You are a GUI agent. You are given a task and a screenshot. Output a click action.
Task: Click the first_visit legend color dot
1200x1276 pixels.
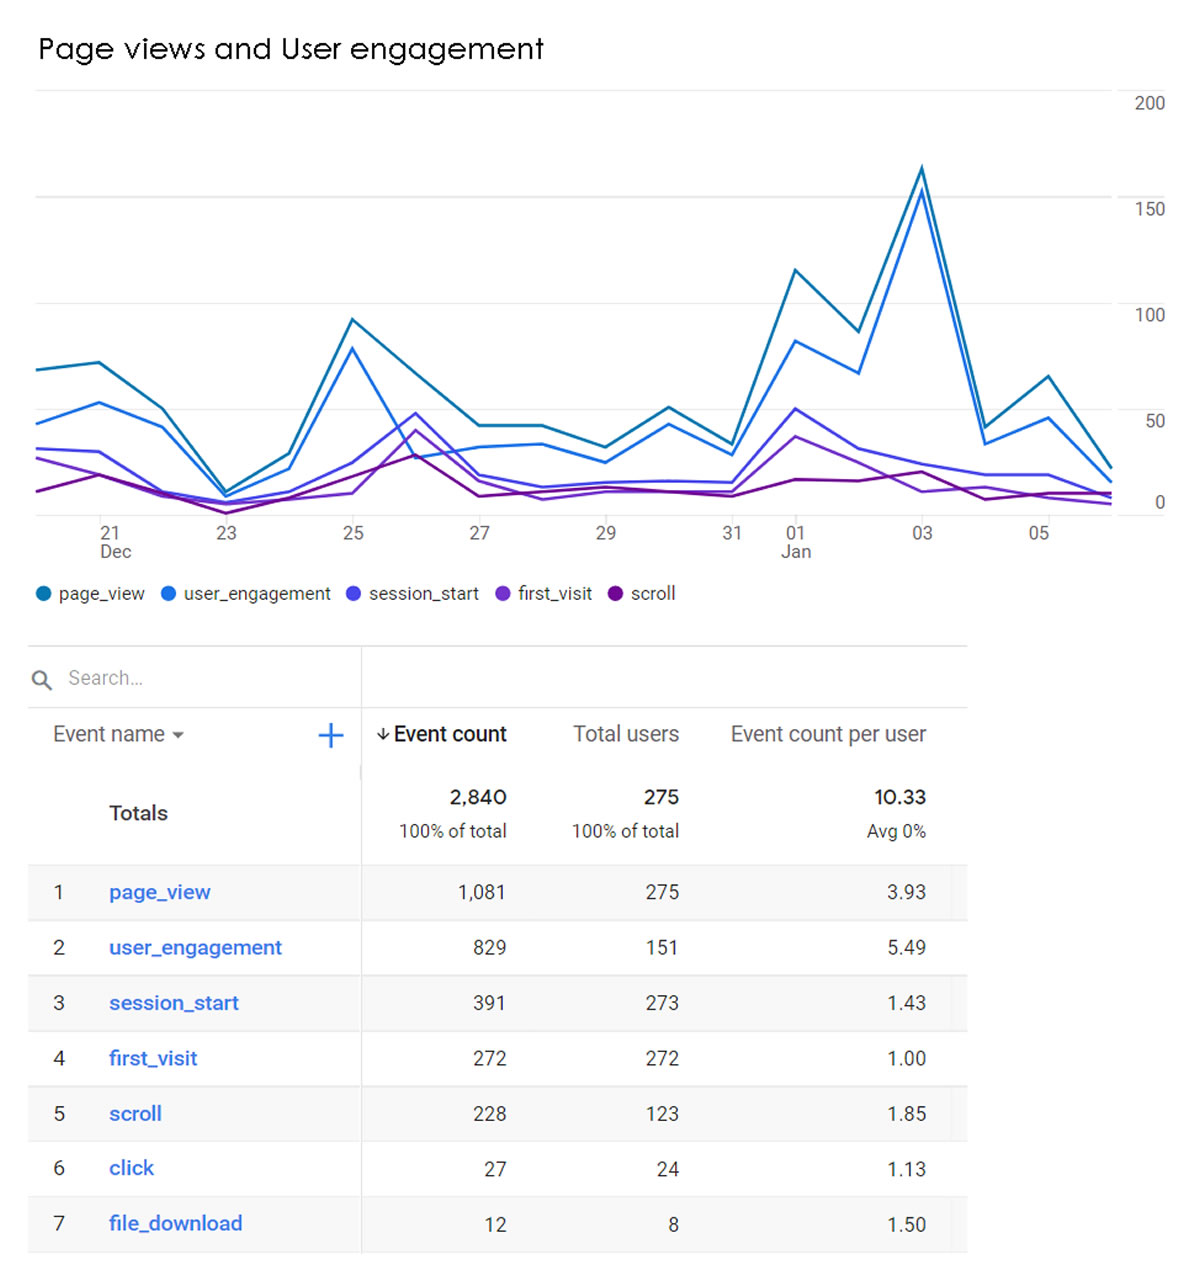(503, 594)
